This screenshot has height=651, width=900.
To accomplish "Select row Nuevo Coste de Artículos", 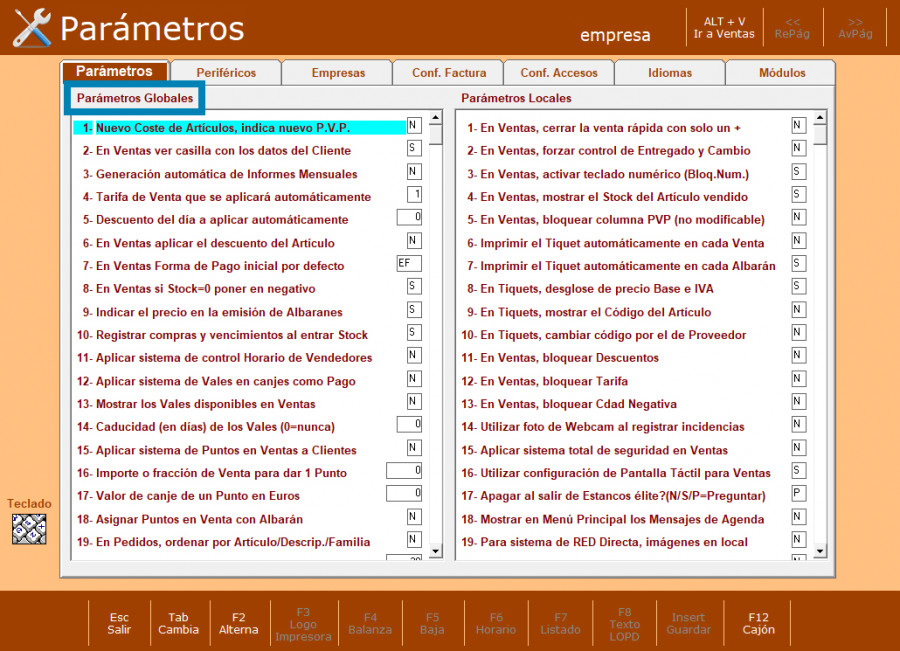I will (240, 128).
